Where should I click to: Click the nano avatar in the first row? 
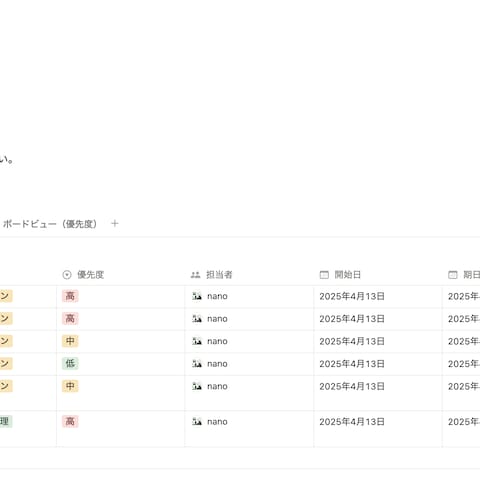[197, 296]
